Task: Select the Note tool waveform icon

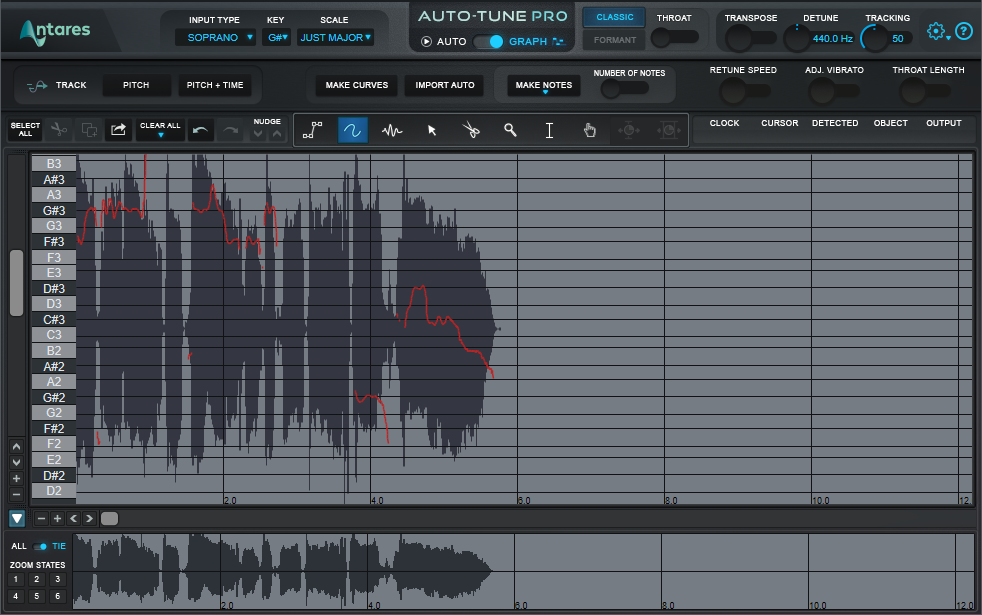Action: point(392,130)
